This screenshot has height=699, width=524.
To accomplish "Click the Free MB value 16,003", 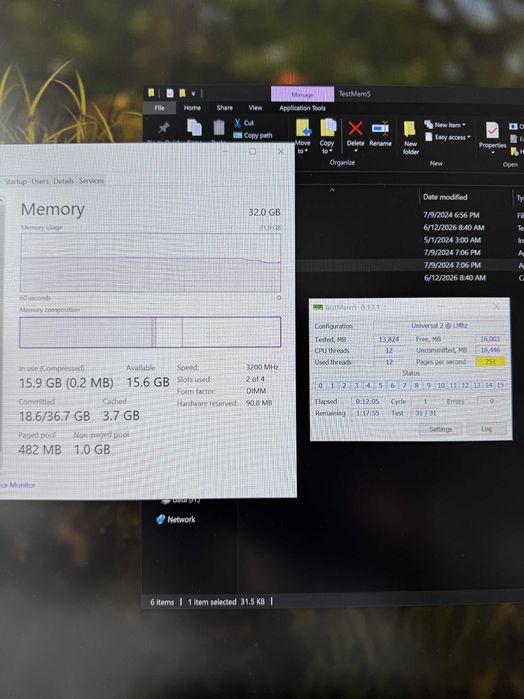I will [490, 339].
